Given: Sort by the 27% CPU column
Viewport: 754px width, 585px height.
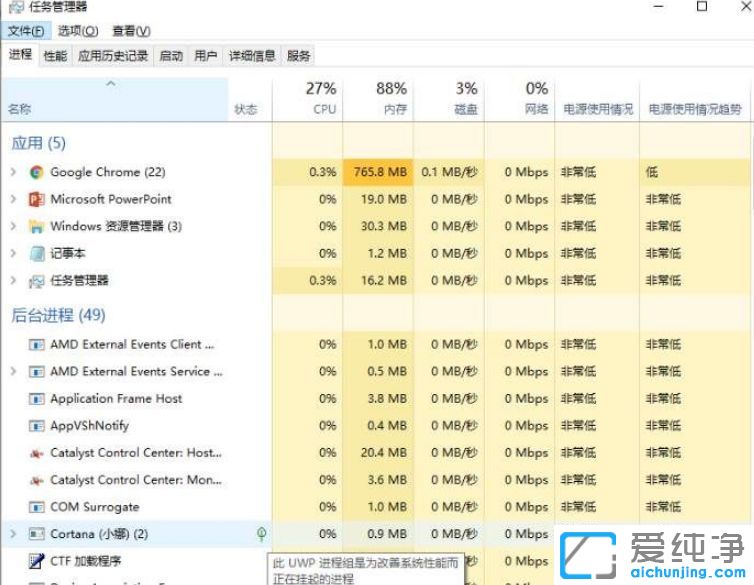Looking at the screenshot, I should (308, 99).
